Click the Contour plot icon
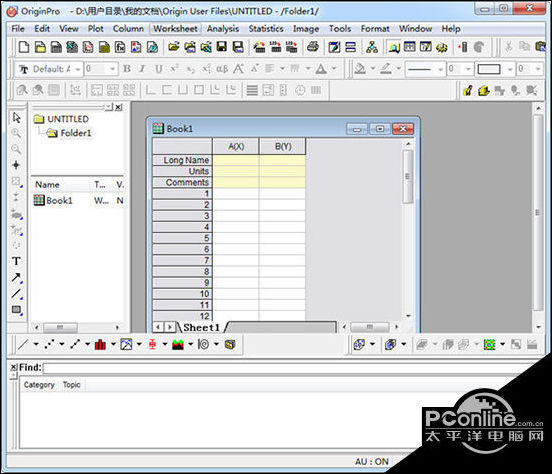This screenshot has height=474, width=552. tap(489, 344)
